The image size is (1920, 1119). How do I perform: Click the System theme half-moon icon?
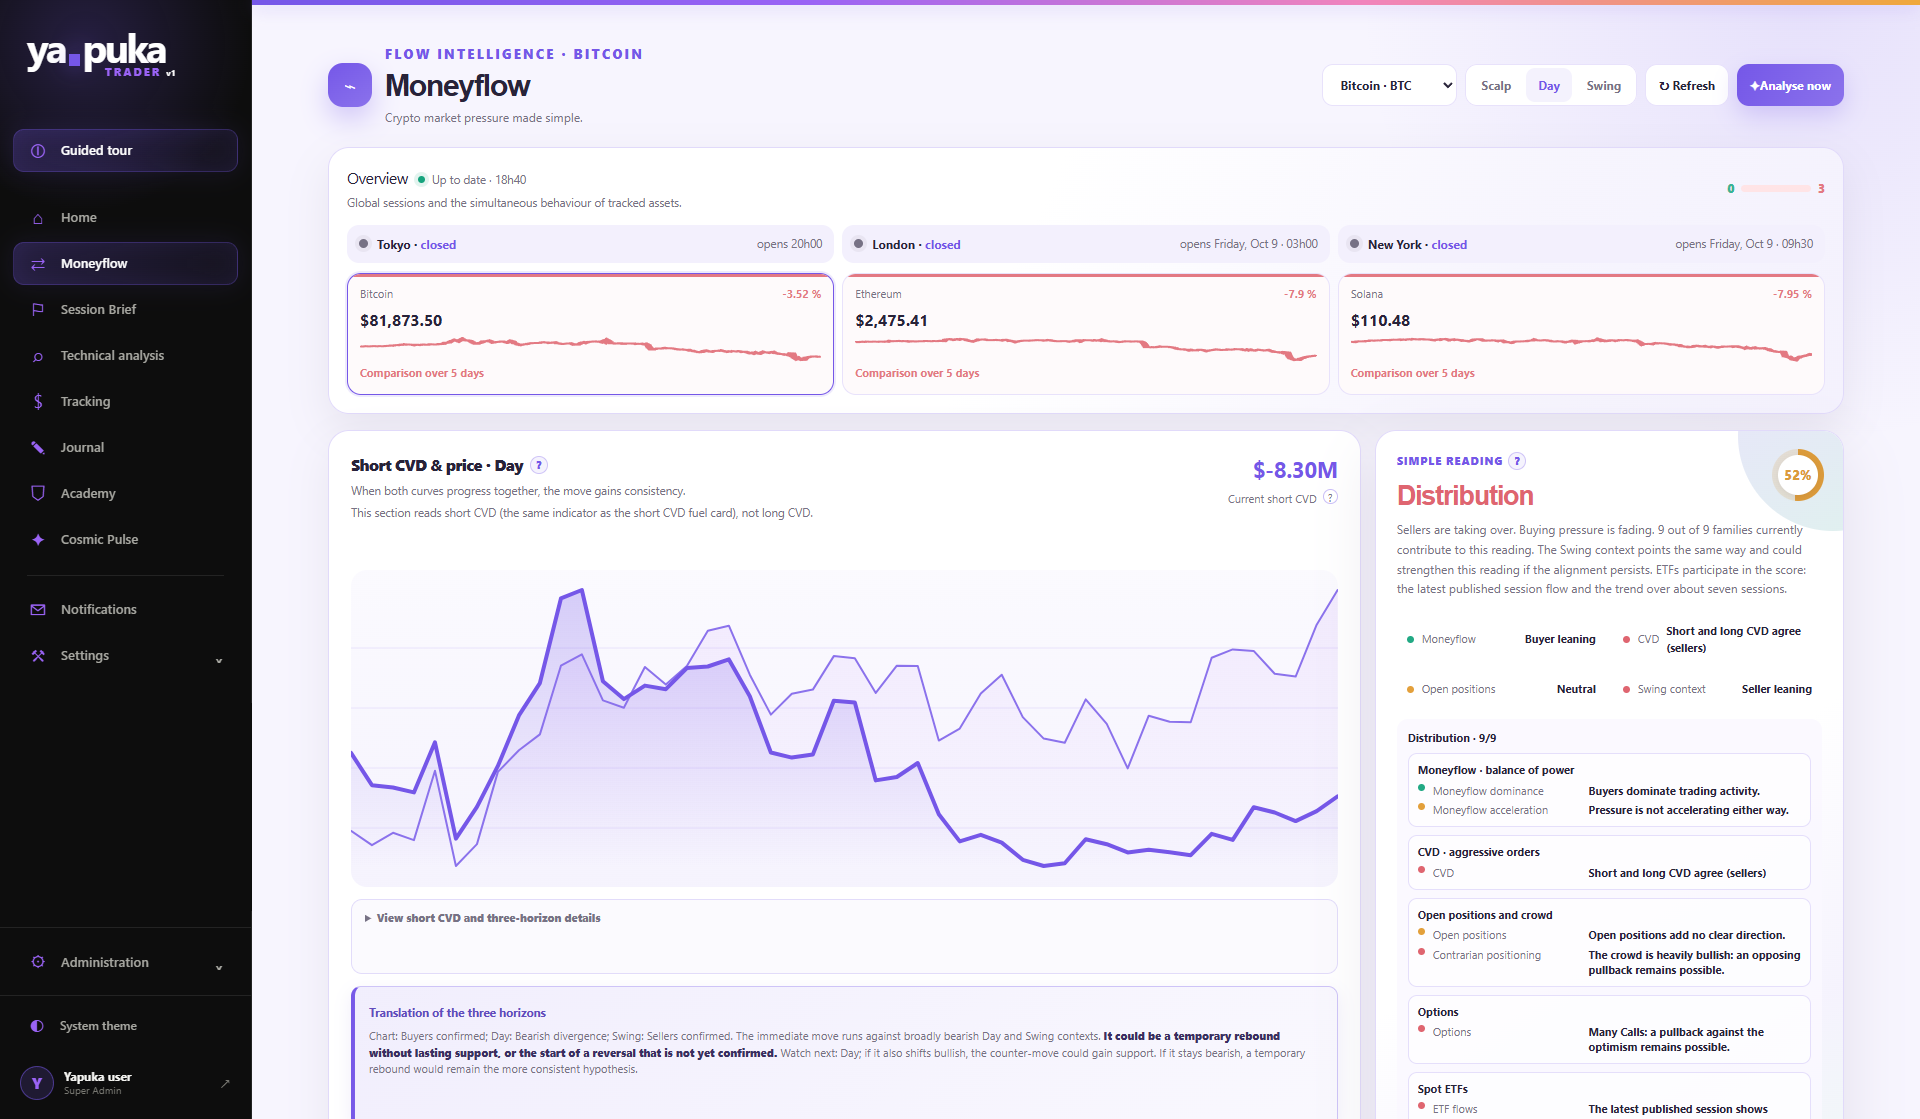[x=37, y=1026]
